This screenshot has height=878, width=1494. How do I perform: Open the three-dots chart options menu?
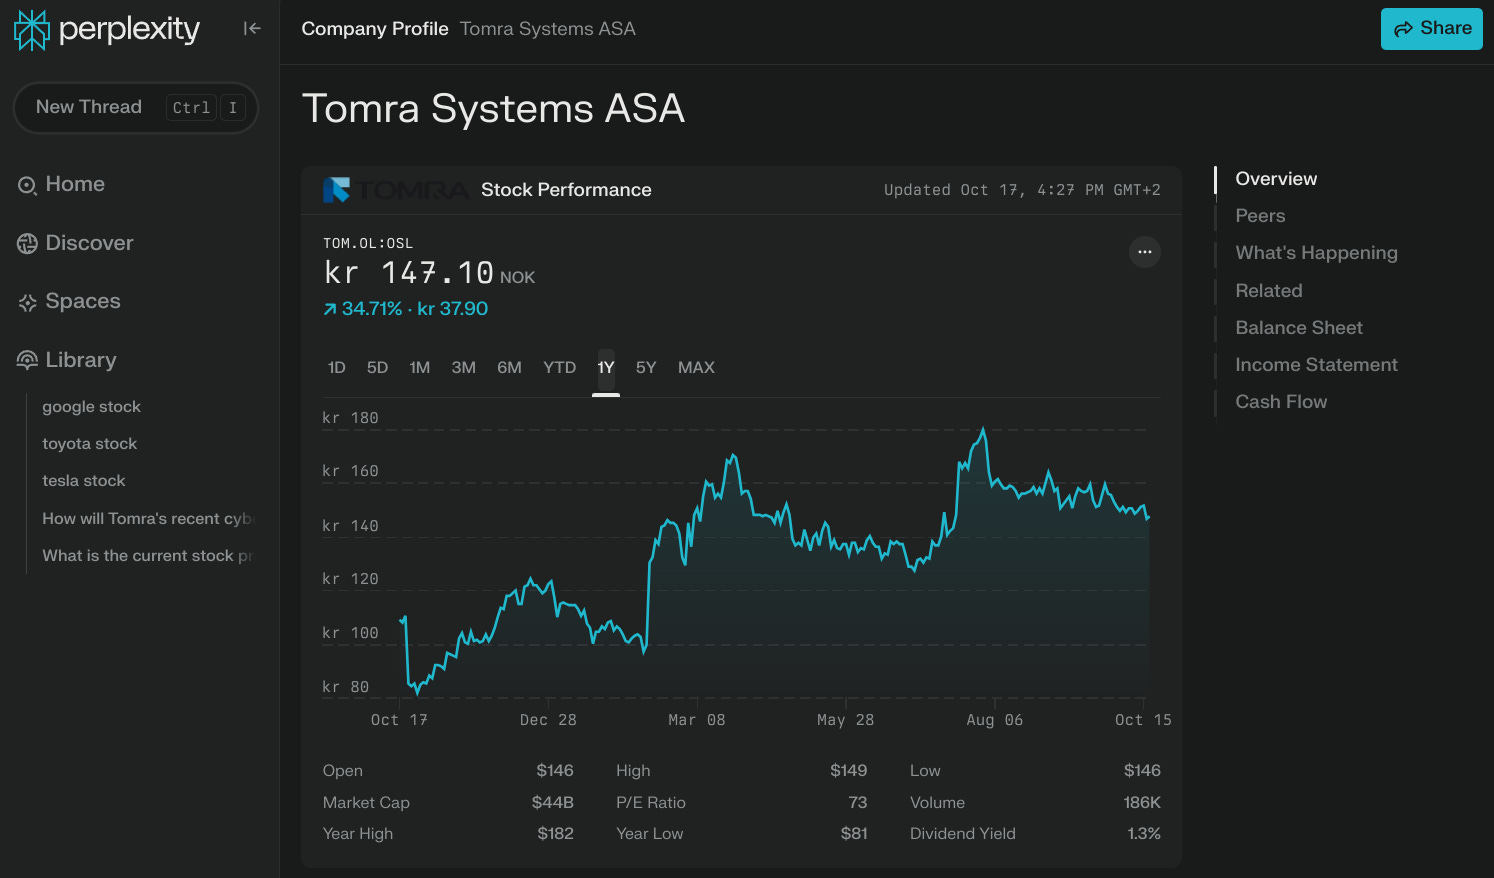pos(1145,252)
